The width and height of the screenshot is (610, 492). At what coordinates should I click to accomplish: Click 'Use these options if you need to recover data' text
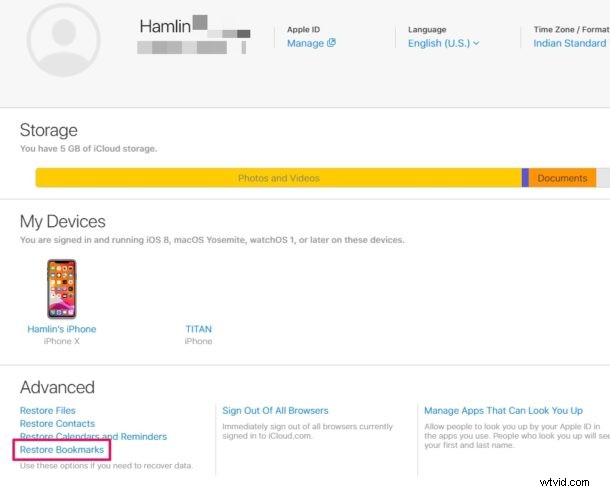pyautogui.click(x=106, y=466)
